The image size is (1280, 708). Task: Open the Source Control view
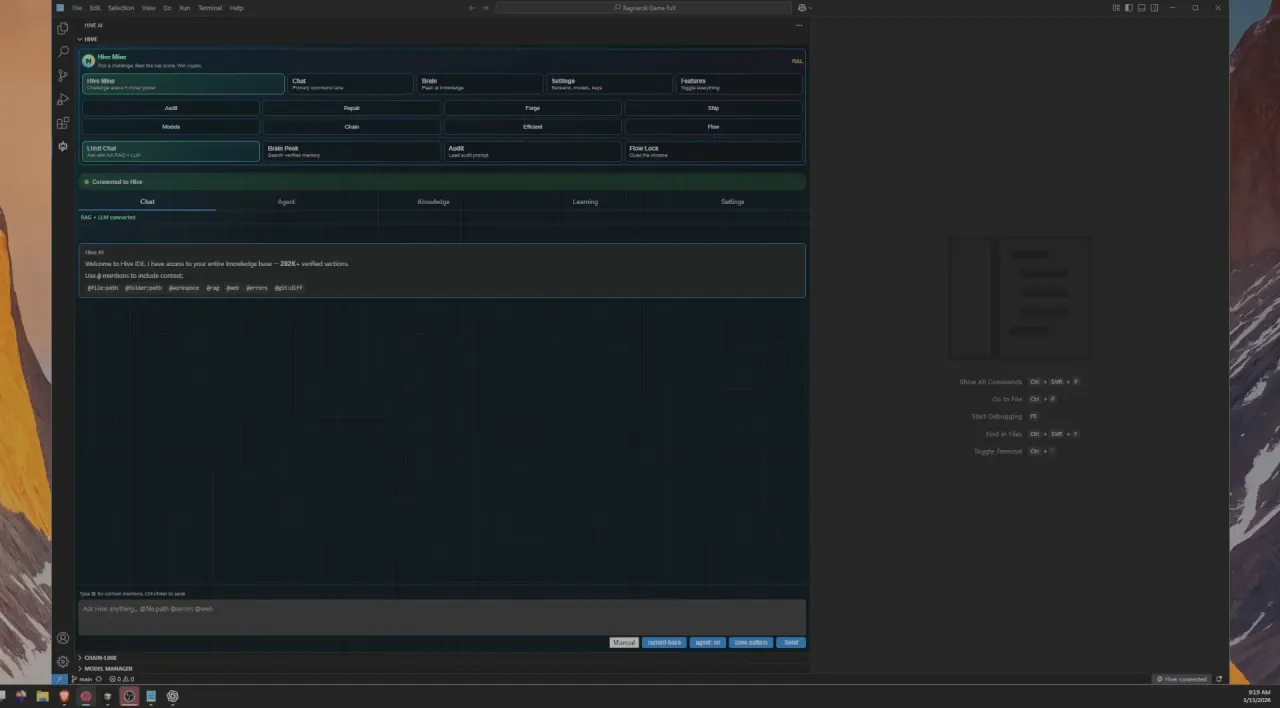tap(63, 76)
